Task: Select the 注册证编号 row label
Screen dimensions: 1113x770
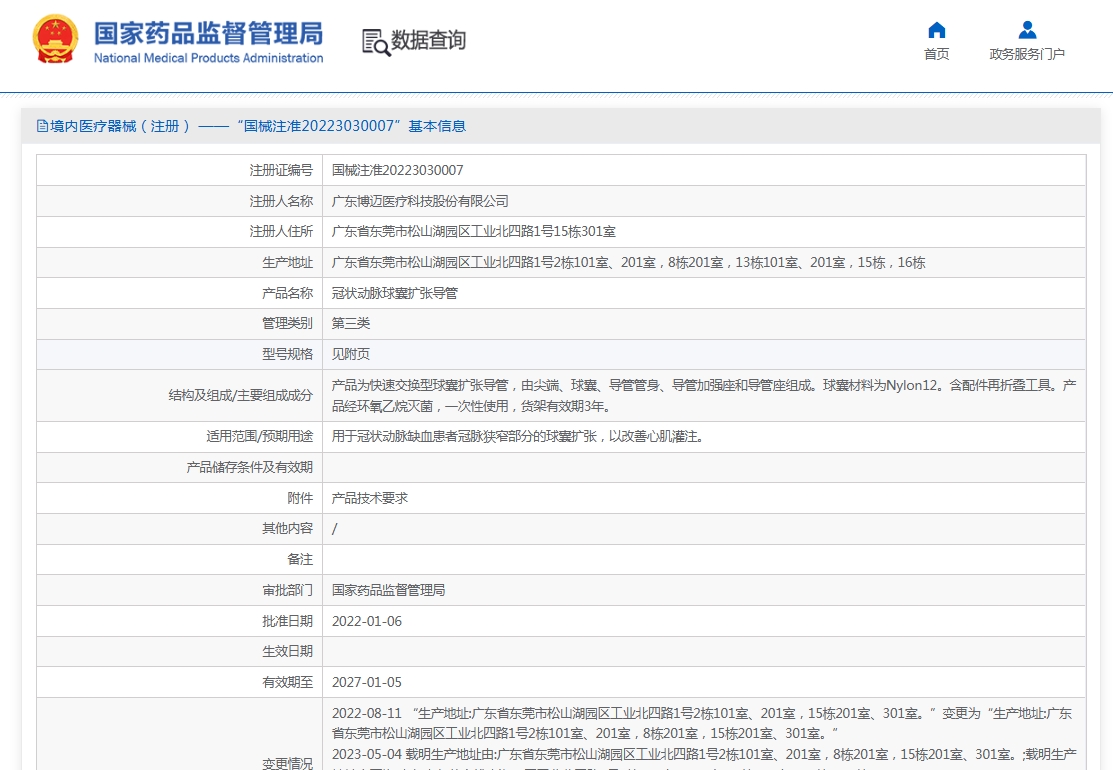Action: pyautogui.click(x=281, y=170)
